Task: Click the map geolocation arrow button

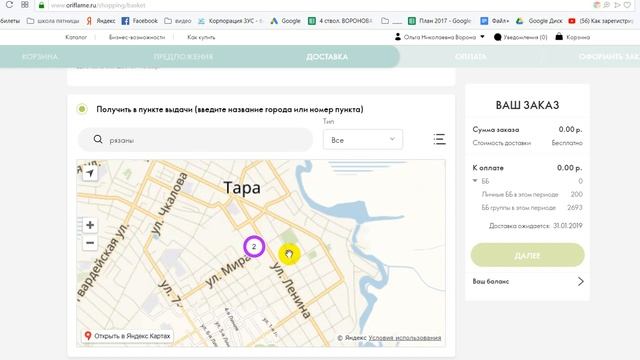Action: (90, 173)
